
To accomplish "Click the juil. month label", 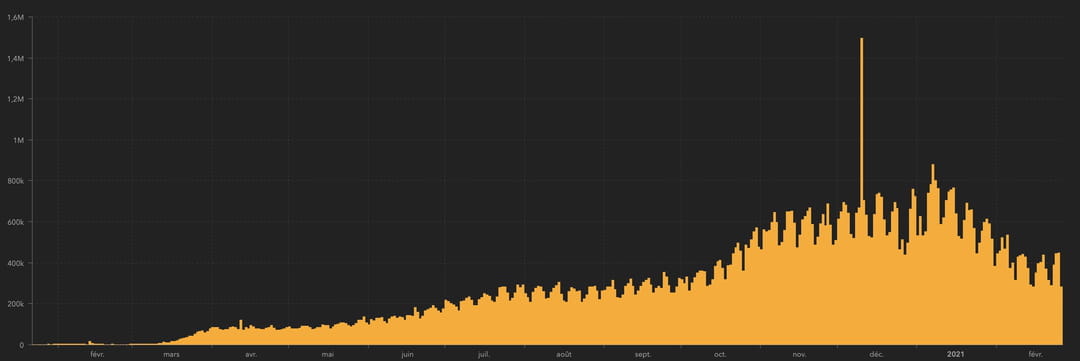I will tap(484, 354).
